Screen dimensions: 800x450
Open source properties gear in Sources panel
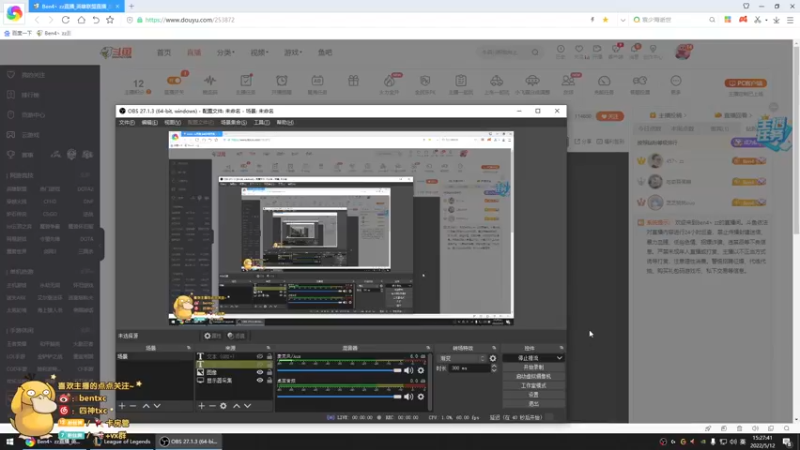[x=223, y=406]
